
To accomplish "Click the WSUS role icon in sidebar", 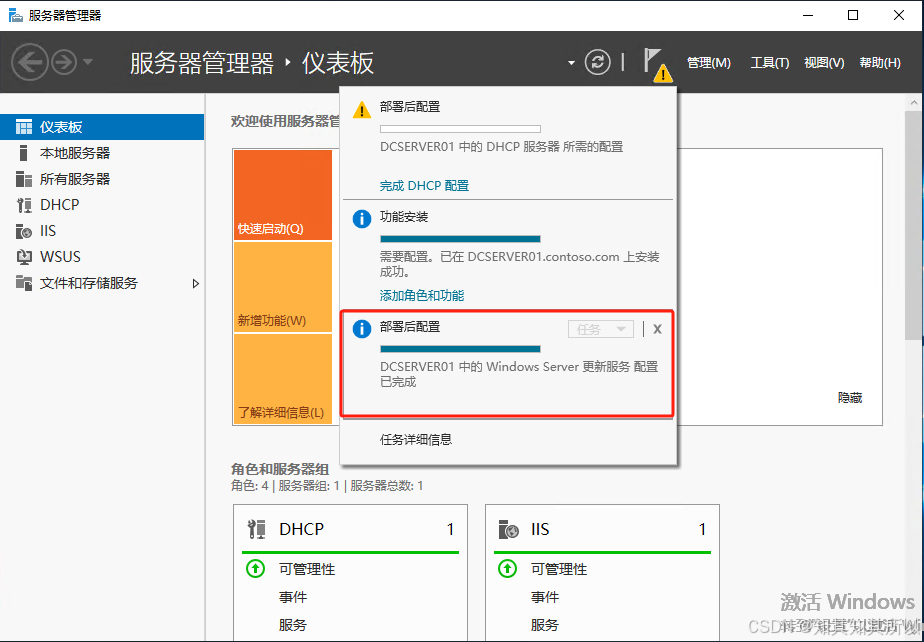I will point(24,256).
